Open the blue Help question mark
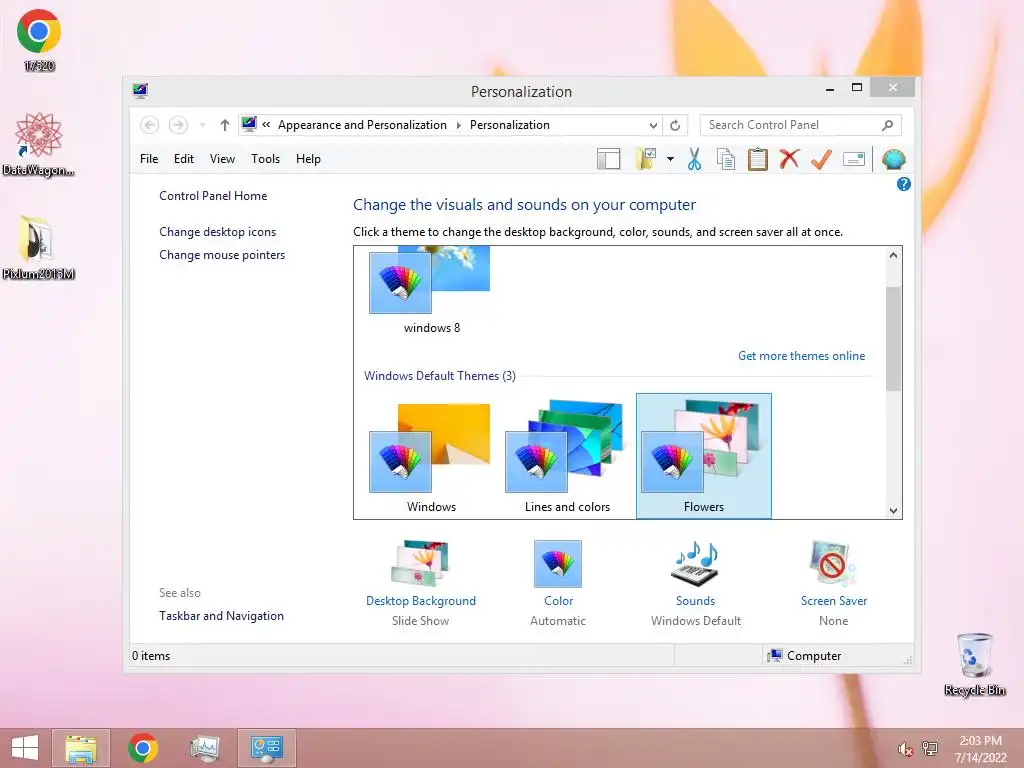Screen dimensions: 1024x768 [x=904, y=184]
